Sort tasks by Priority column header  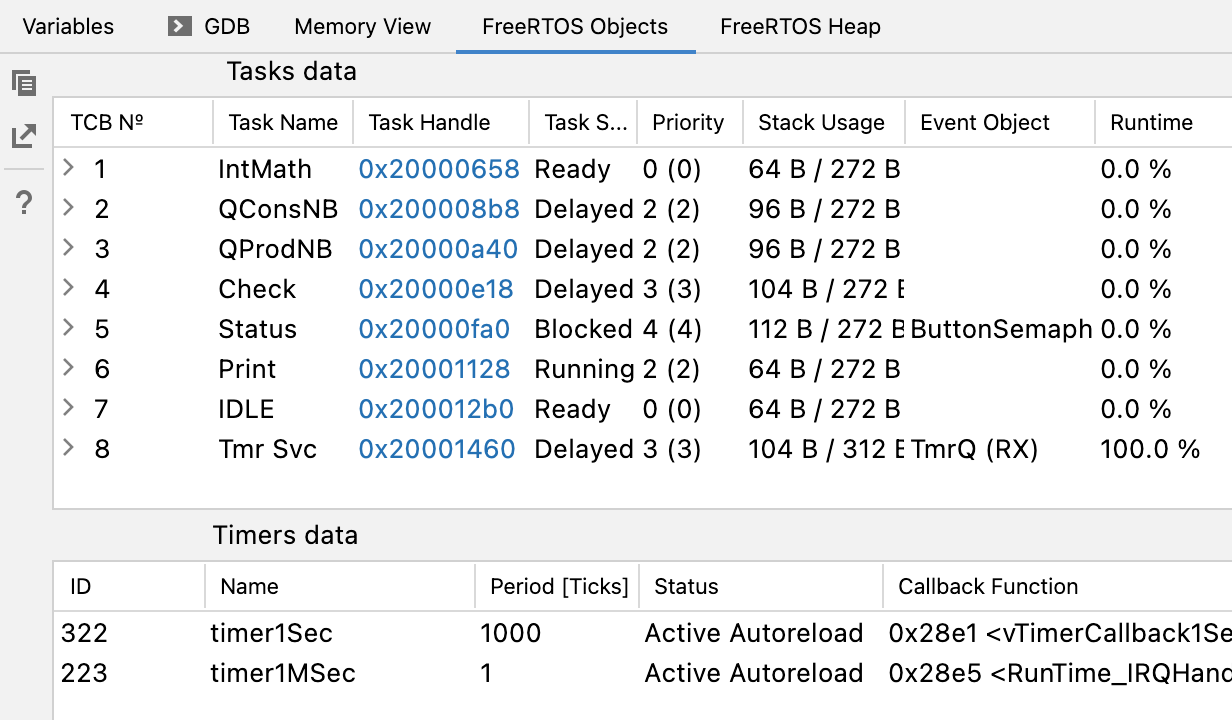(688, 123)
